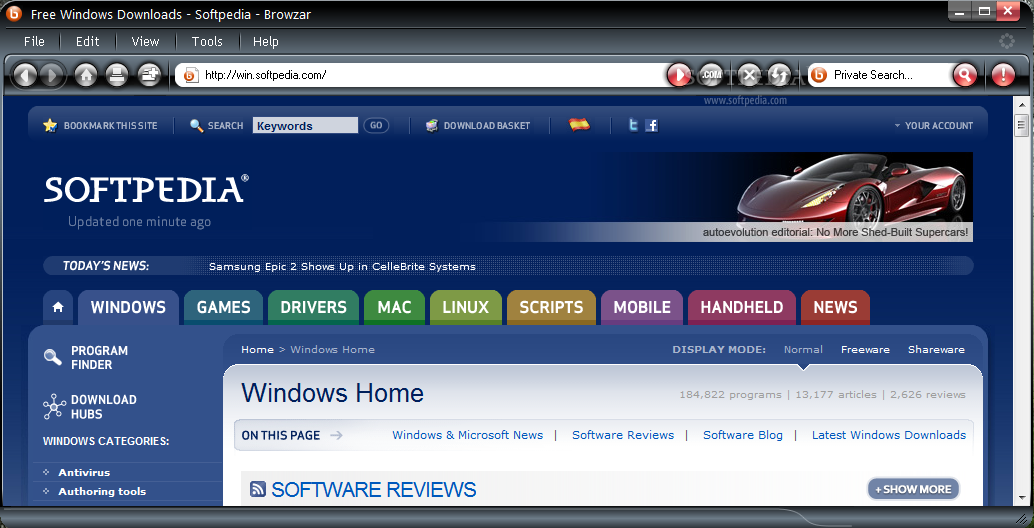The image size is (1034, 528).
Task: Click the Home breadcrumb link
Action: click(x=257, y=349)
